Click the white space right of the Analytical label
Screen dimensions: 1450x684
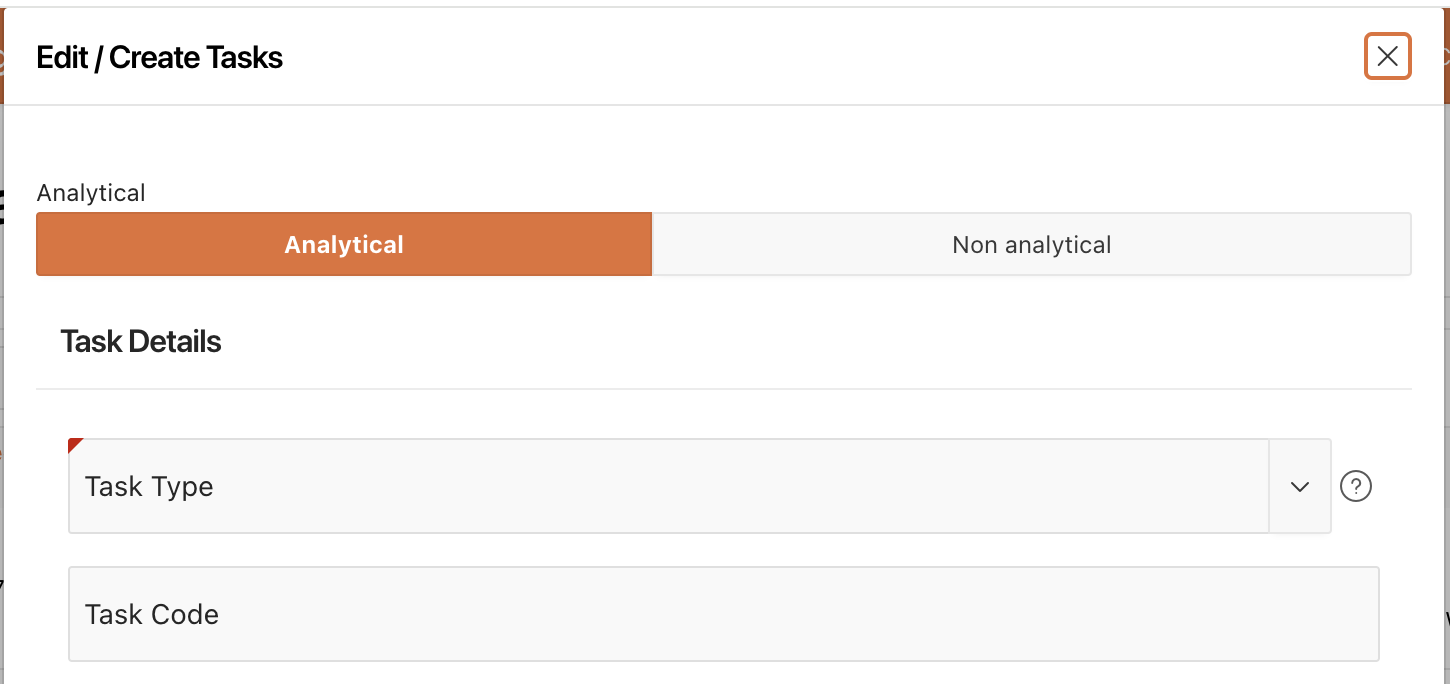coord(700,193)
